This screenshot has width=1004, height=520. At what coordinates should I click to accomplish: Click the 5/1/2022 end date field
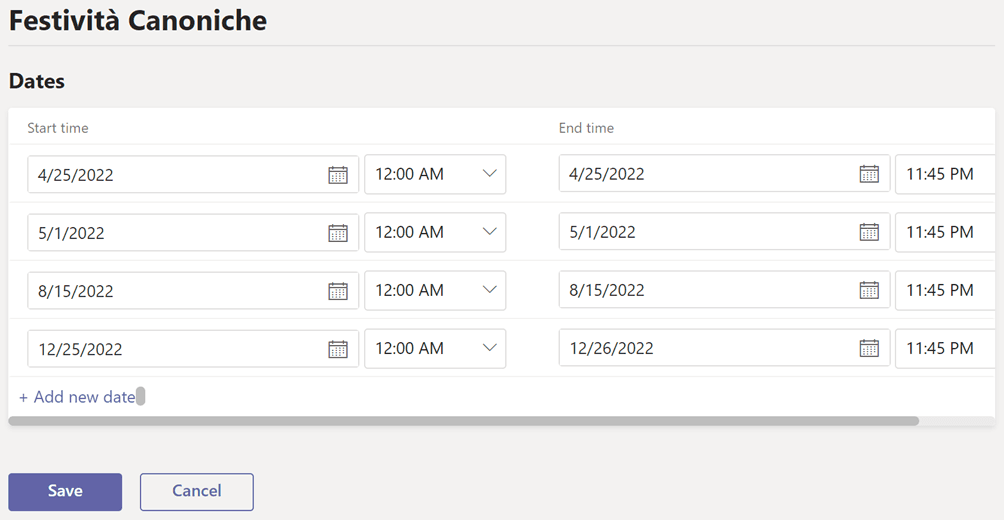(724, 232)
